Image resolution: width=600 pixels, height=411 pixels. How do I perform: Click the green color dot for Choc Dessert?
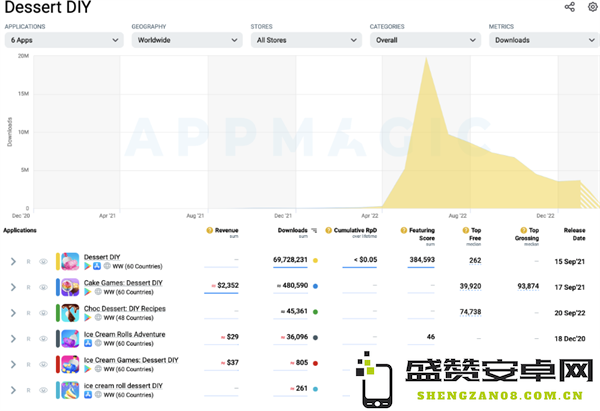(x=315, y=312)
